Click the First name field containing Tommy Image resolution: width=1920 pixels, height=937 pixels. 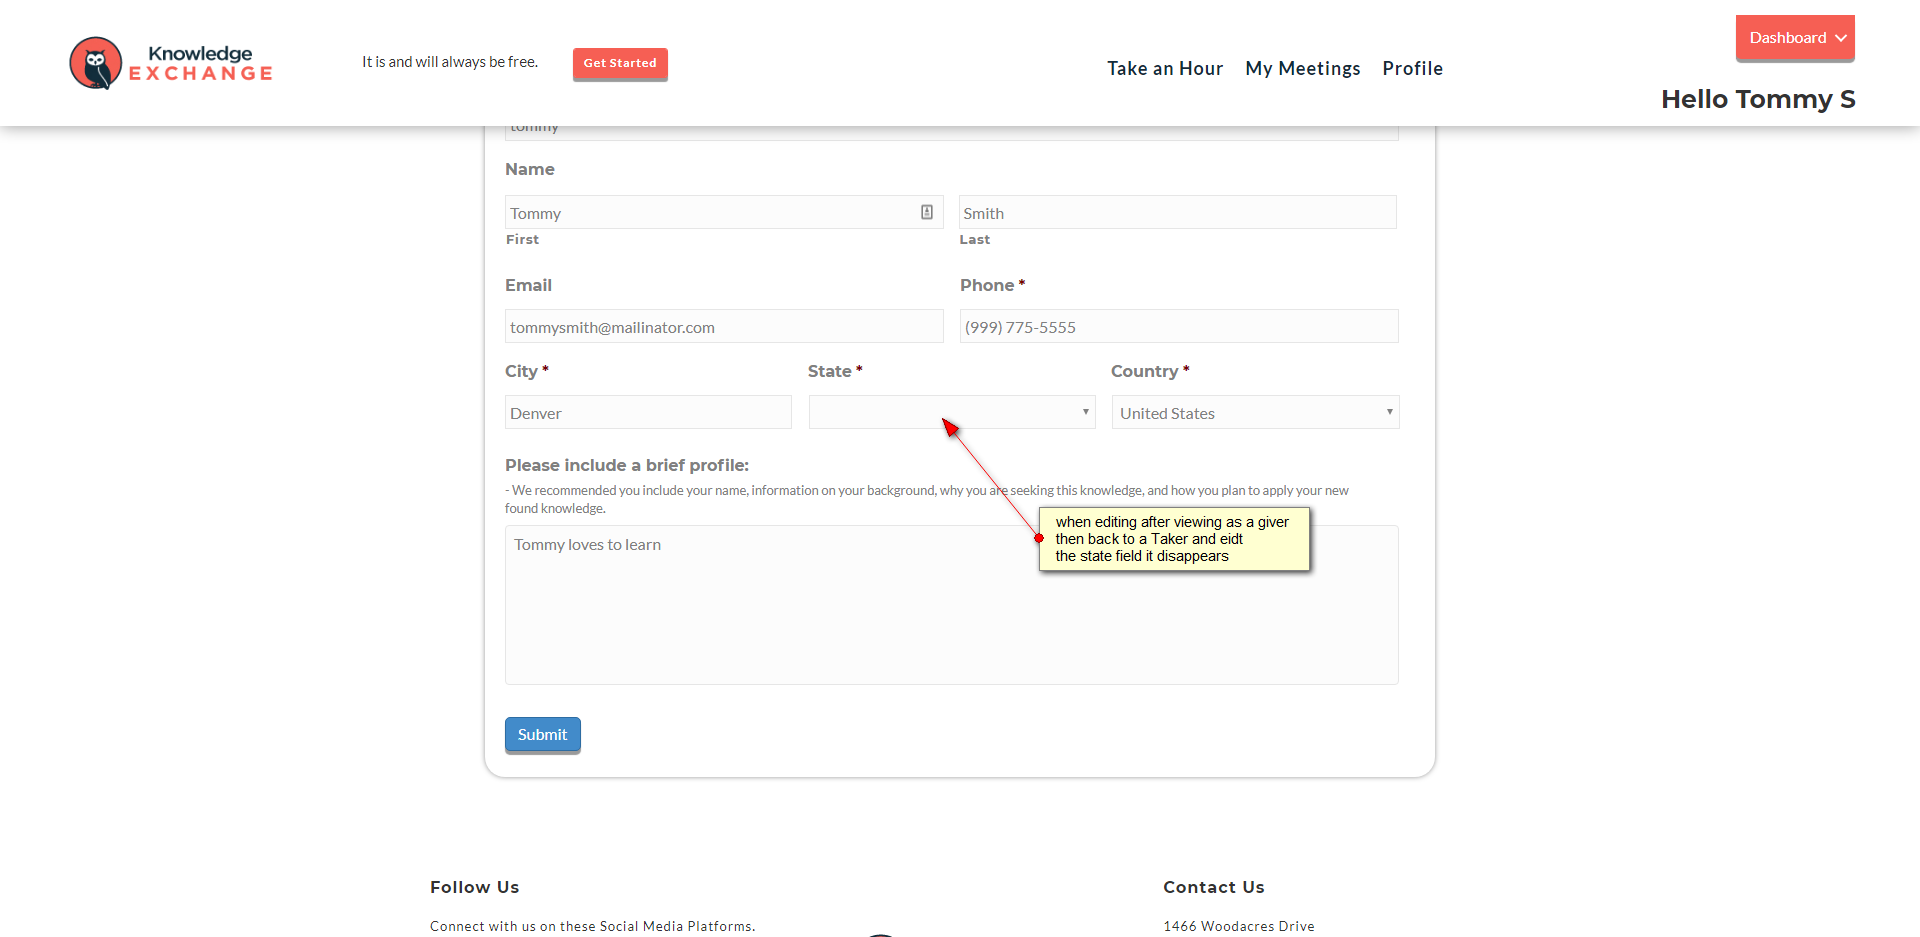point(724,212)
